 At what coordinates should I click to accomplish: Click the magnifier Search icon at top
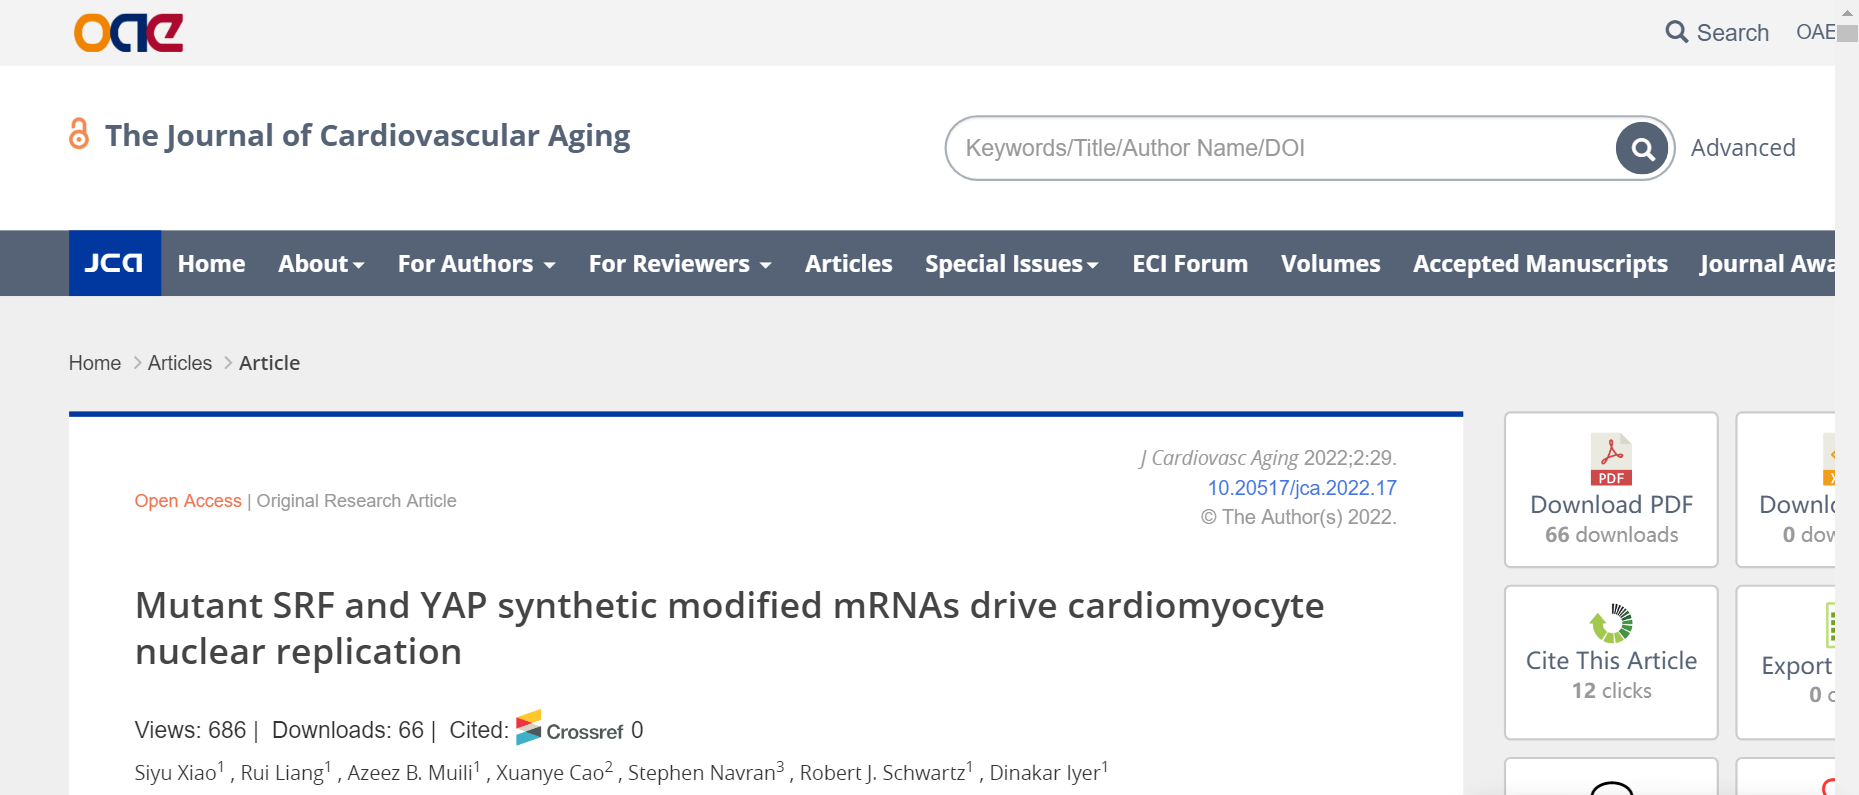coord(1676,32)
